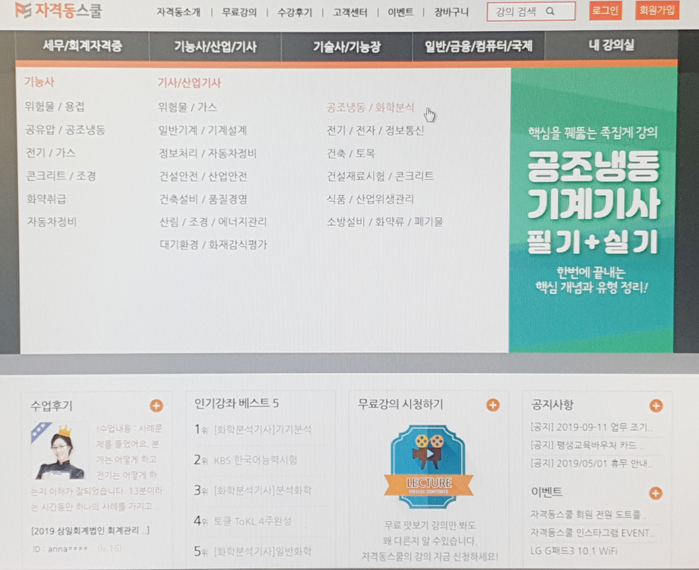Screen dimensions: 699x570
Task: Open the 이벤트 top menu
Action: tap(400, 12)
